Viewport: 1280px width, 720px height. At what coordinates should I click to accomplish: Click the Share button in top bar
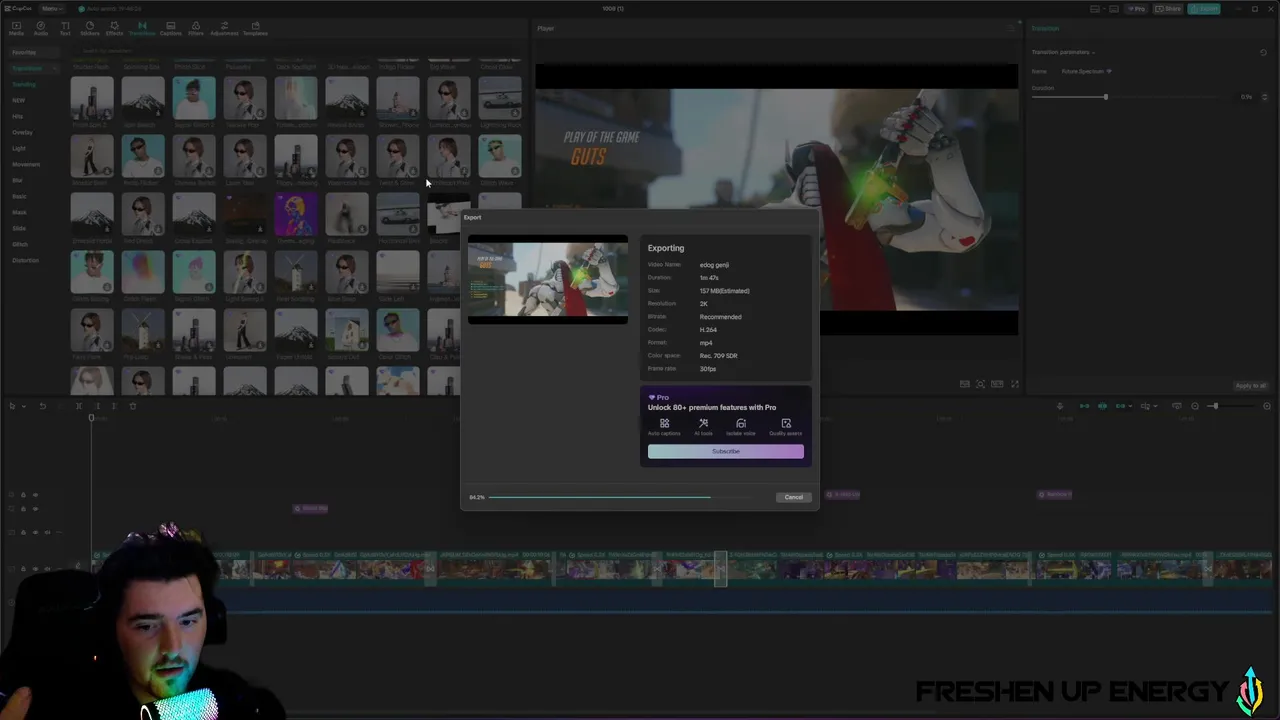point(1168,9)
